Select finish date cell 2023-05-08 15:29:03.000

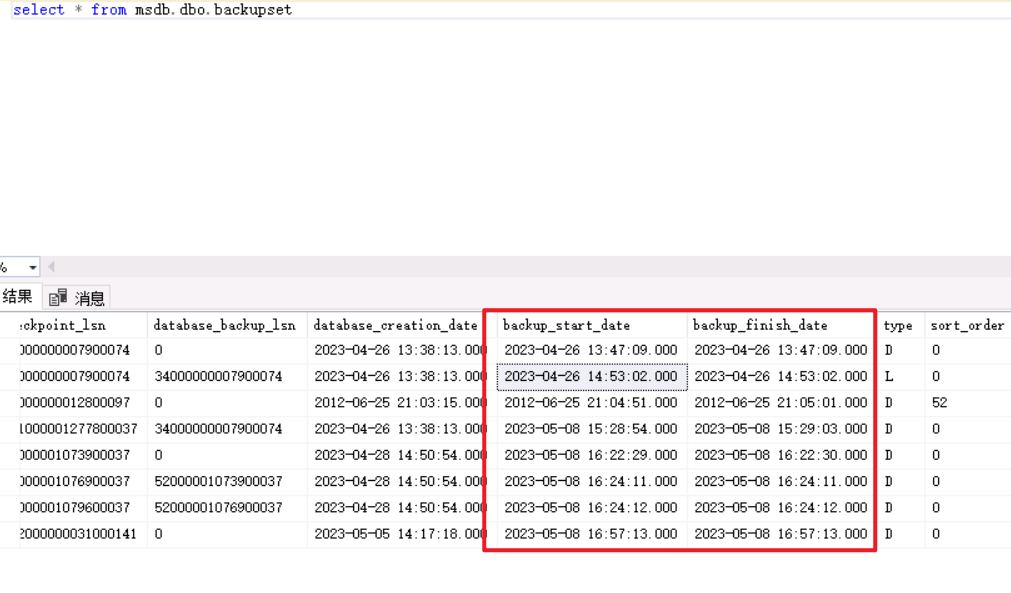coord(780,429)
